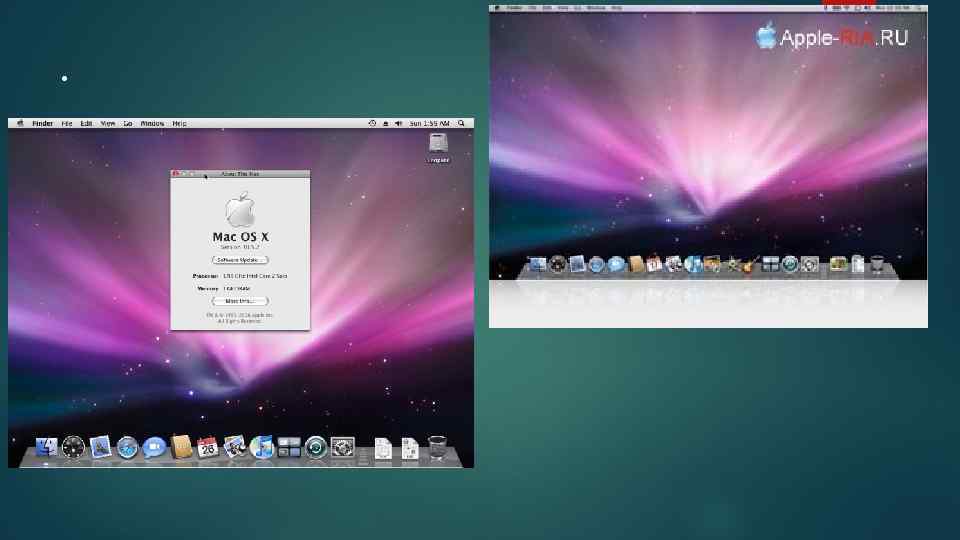
Task: Open the View menu
Action: (108, 123)
